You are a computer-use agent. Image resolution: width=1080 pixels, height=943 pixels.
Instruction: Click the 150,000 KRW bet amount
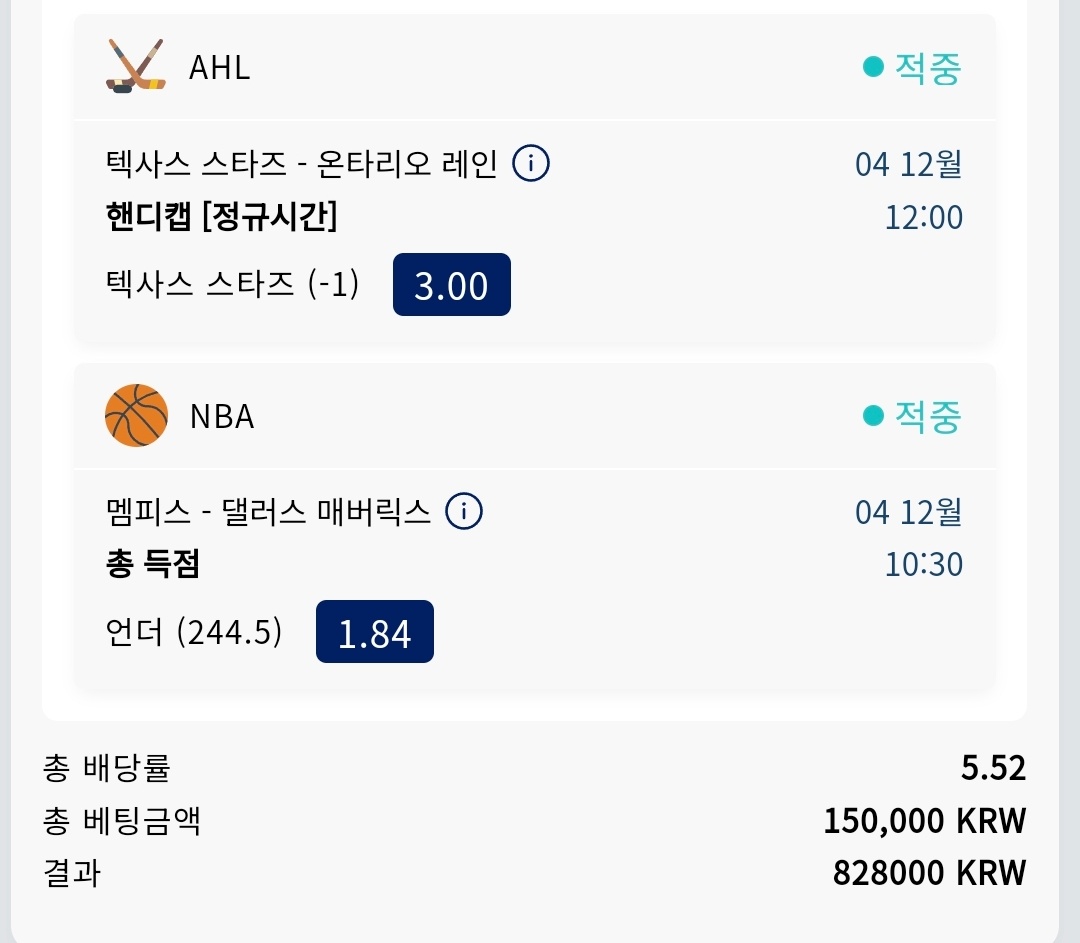925,821
